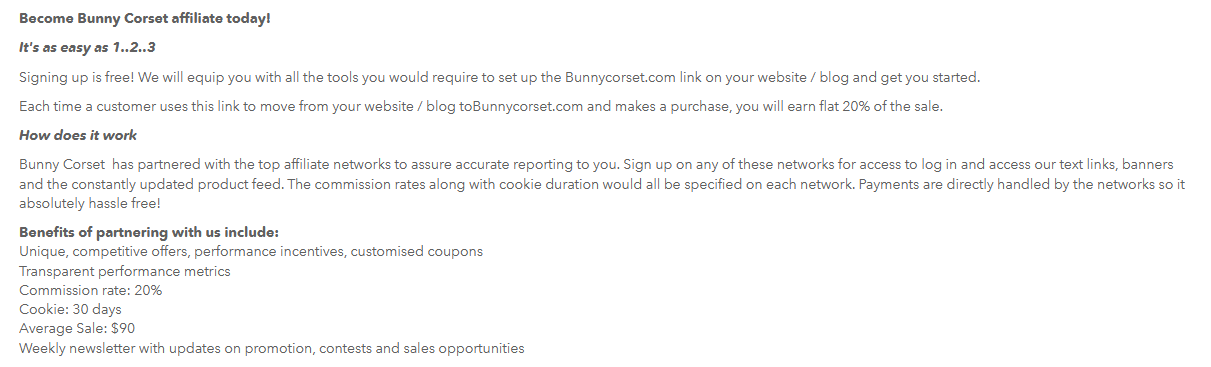Image resolution: width=1211 pixels, height=367 pixels.
Task: Click the 'Average Sale: $90' line
Action: (77, 328)
